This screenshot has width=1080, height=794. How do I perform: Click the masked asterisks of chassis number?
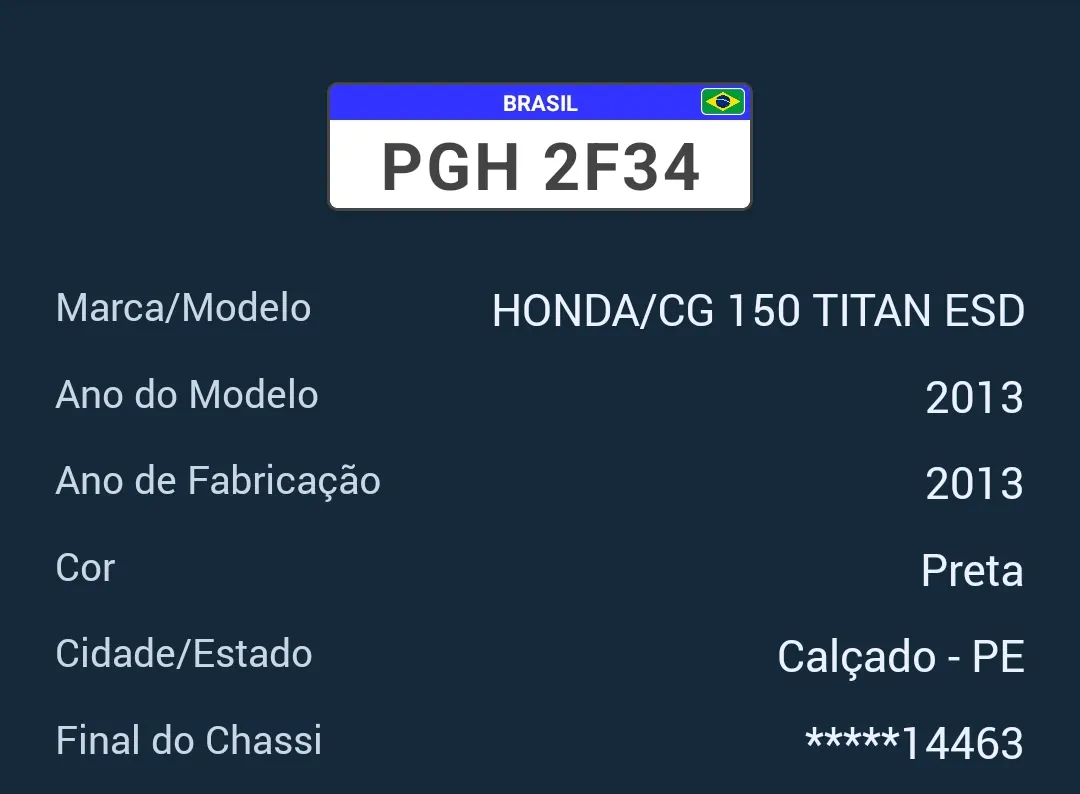click(x=852, y=738)
